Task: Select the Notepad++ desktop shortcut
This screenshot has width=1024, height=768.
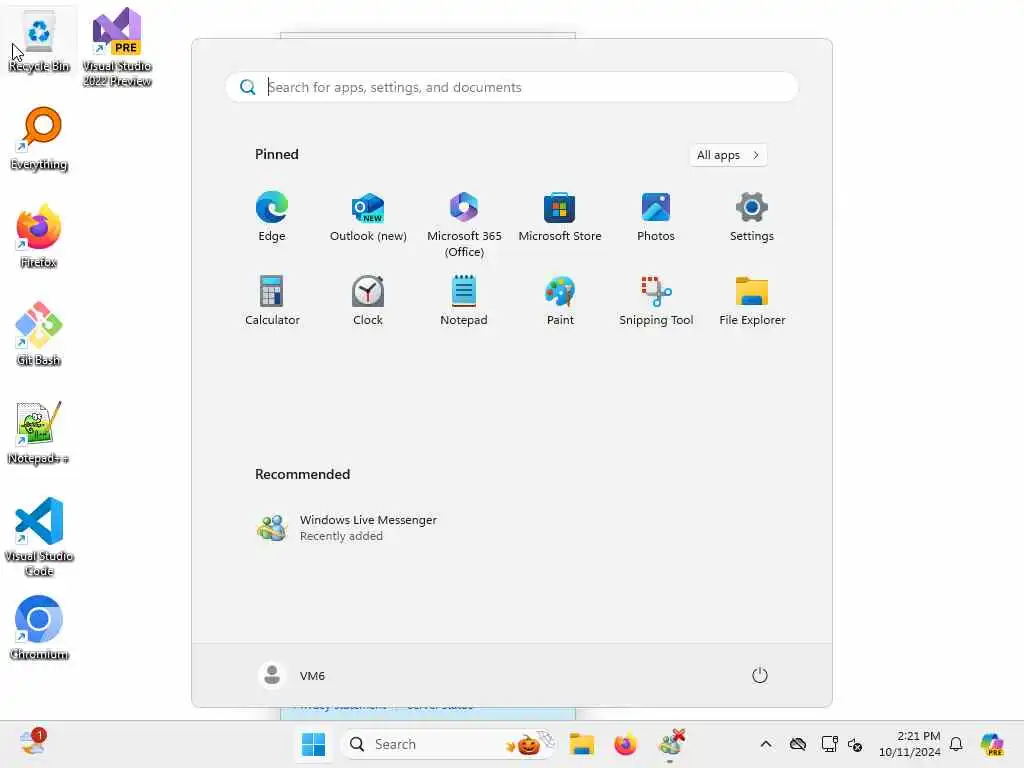Action: (39, 434)
